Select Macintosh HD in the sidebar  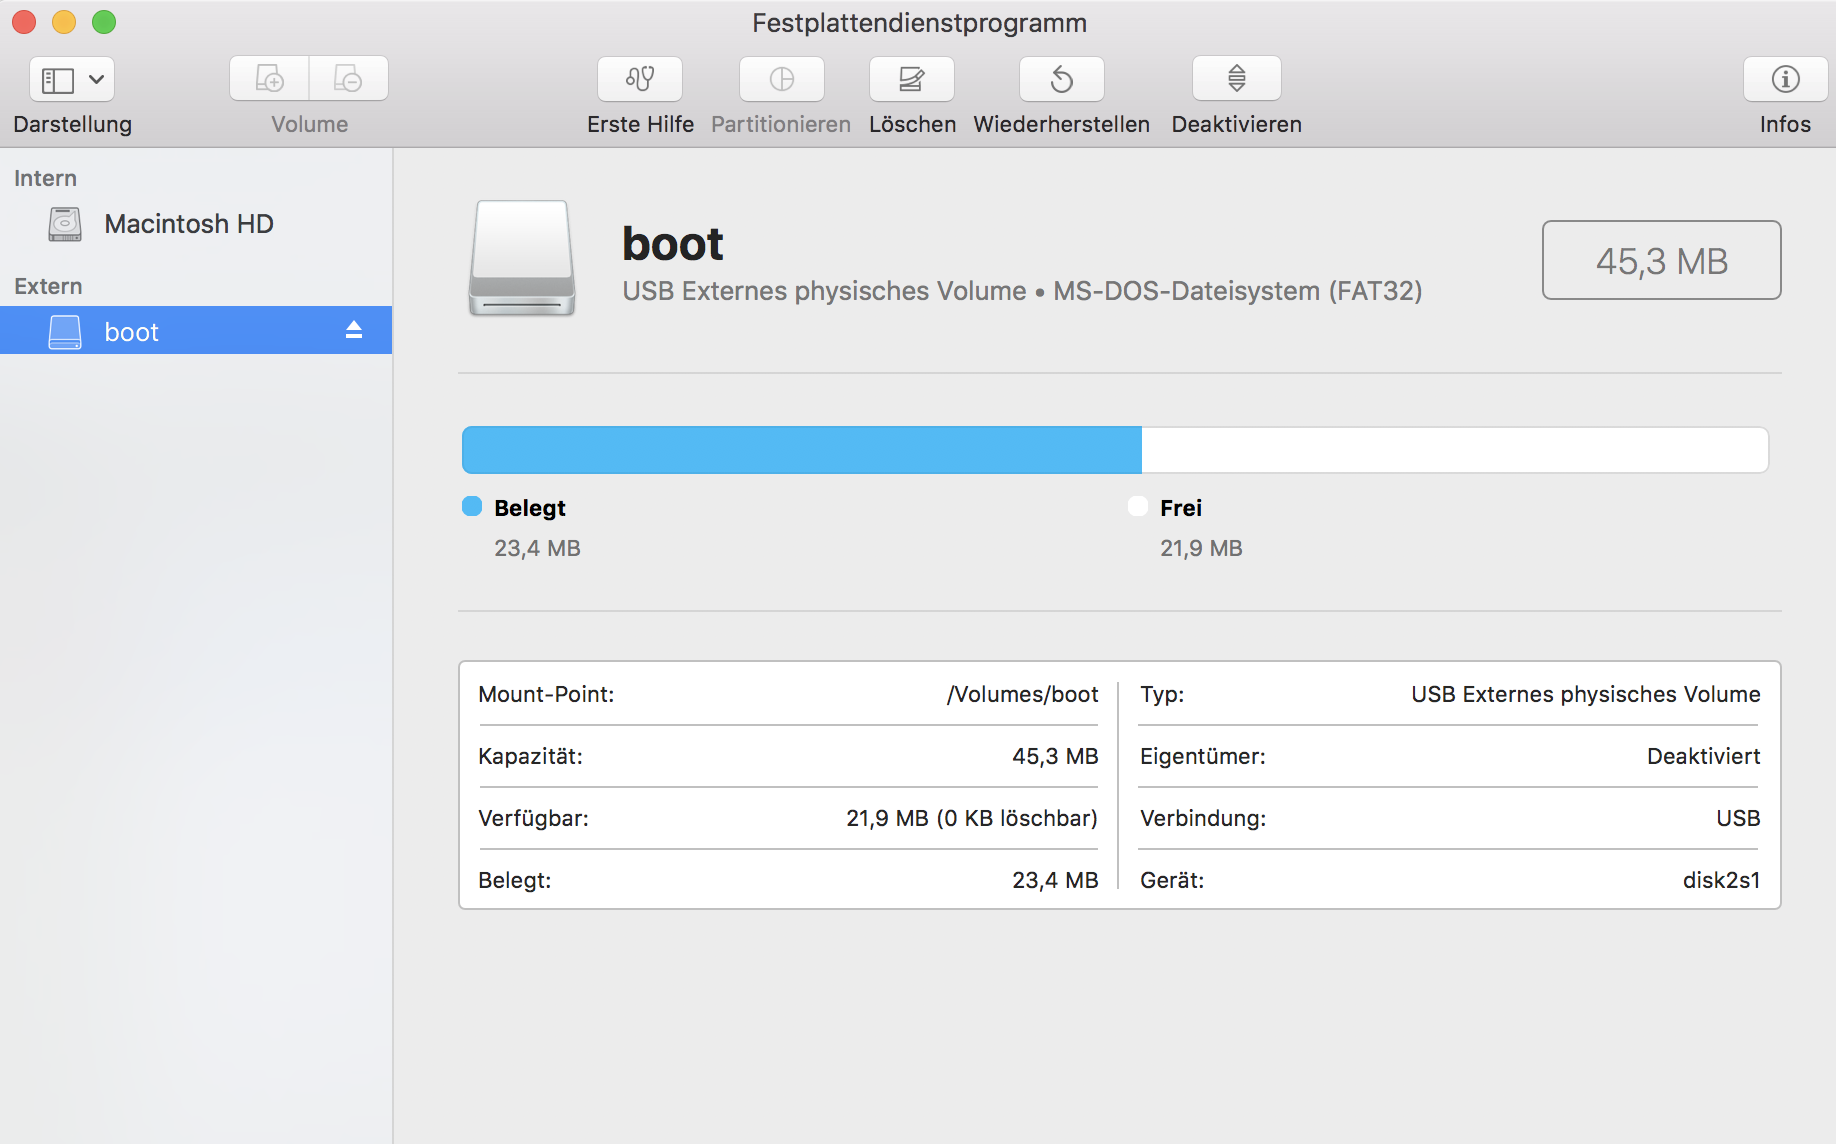click(x=196, y=224)
